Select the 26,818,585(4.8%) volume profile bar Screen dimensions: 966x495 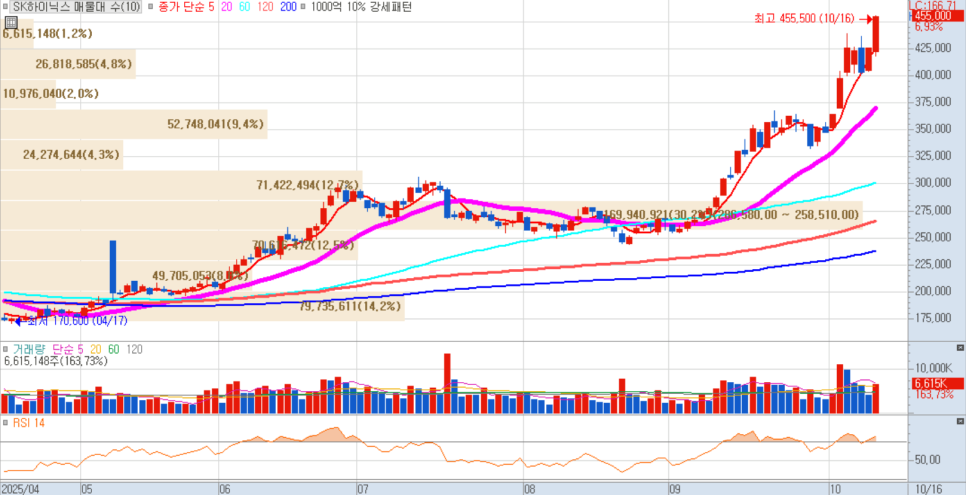click(x=68, y=63)
